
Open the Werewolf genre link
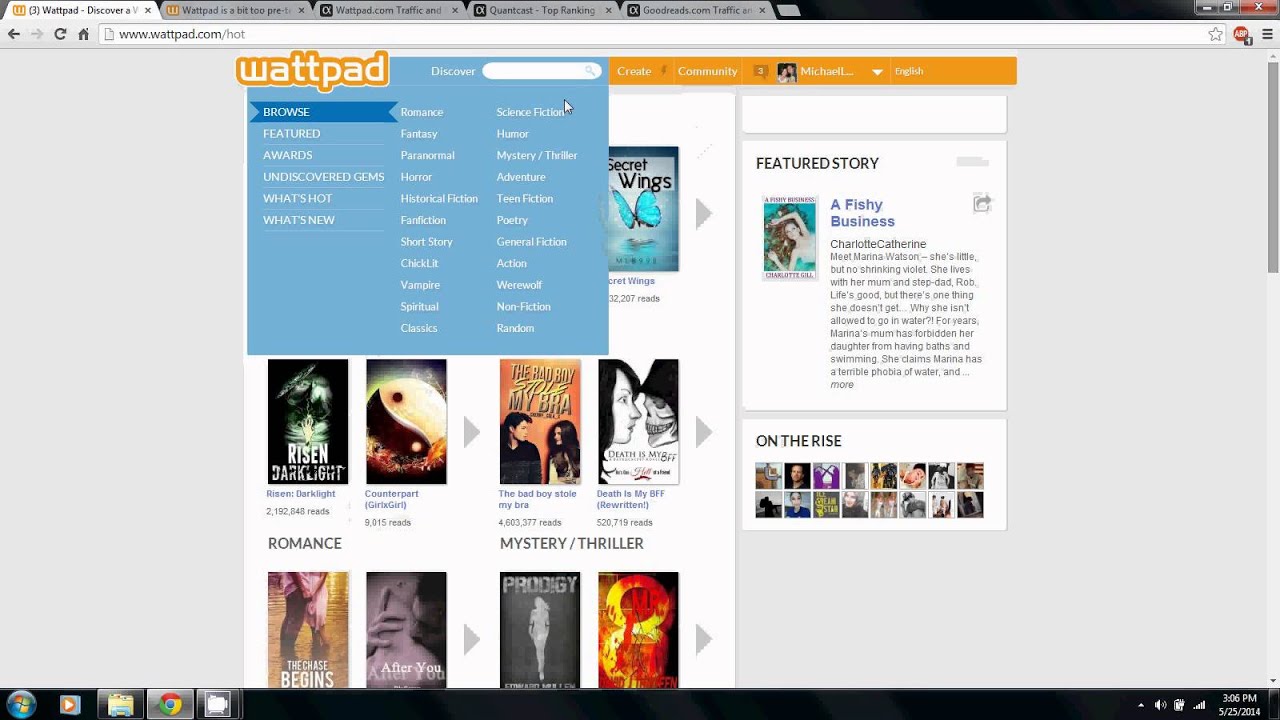(x=519, y=285)
